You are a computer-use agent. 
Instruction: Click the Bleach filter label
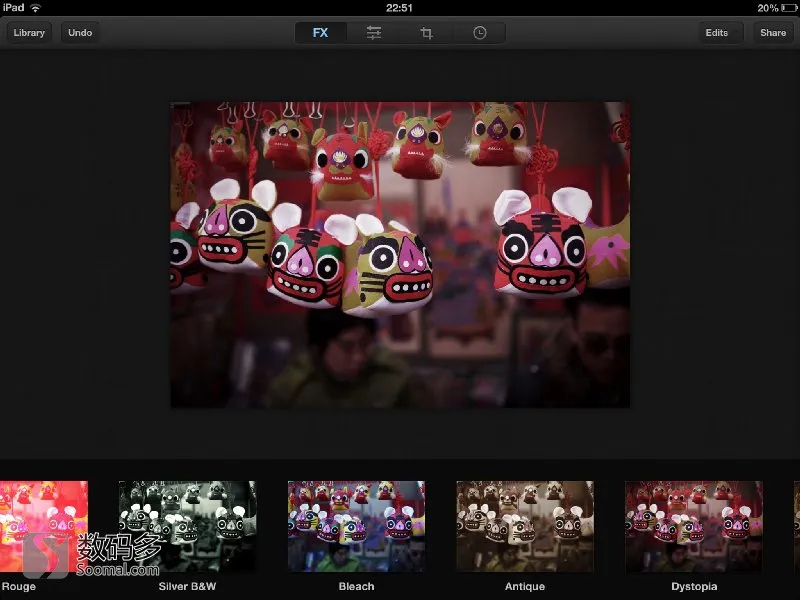pos(356,586)
